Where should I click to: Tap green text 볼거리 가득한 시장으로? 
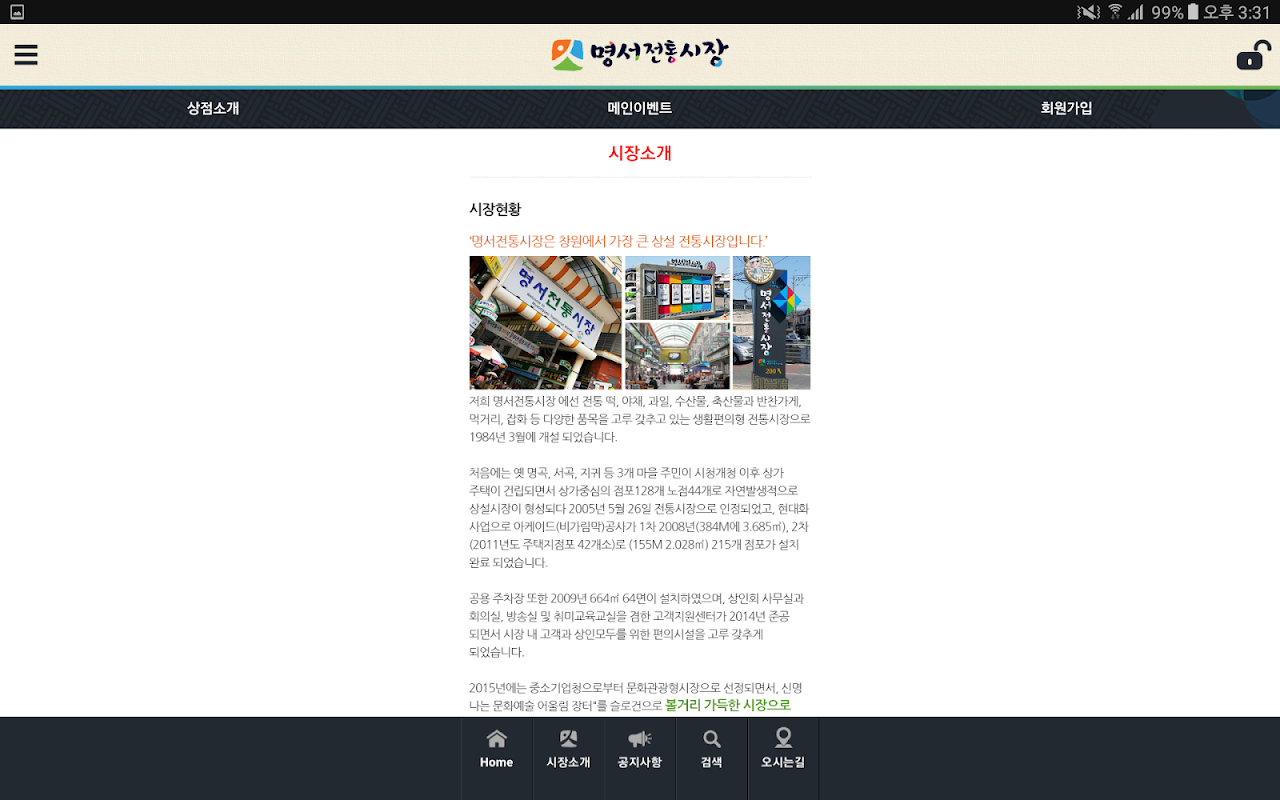(728, 705)
